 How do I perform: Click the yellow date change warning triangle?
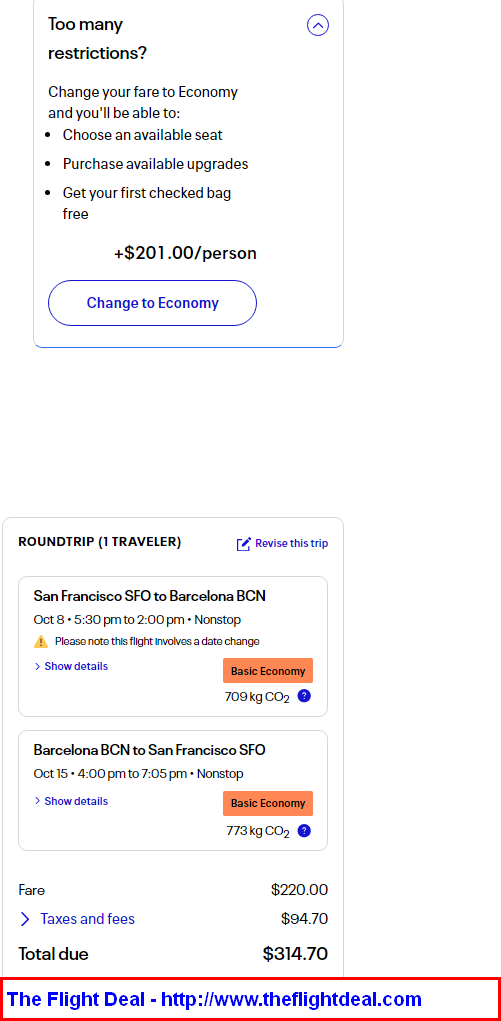pyautogui.click(x=41, y=641)
